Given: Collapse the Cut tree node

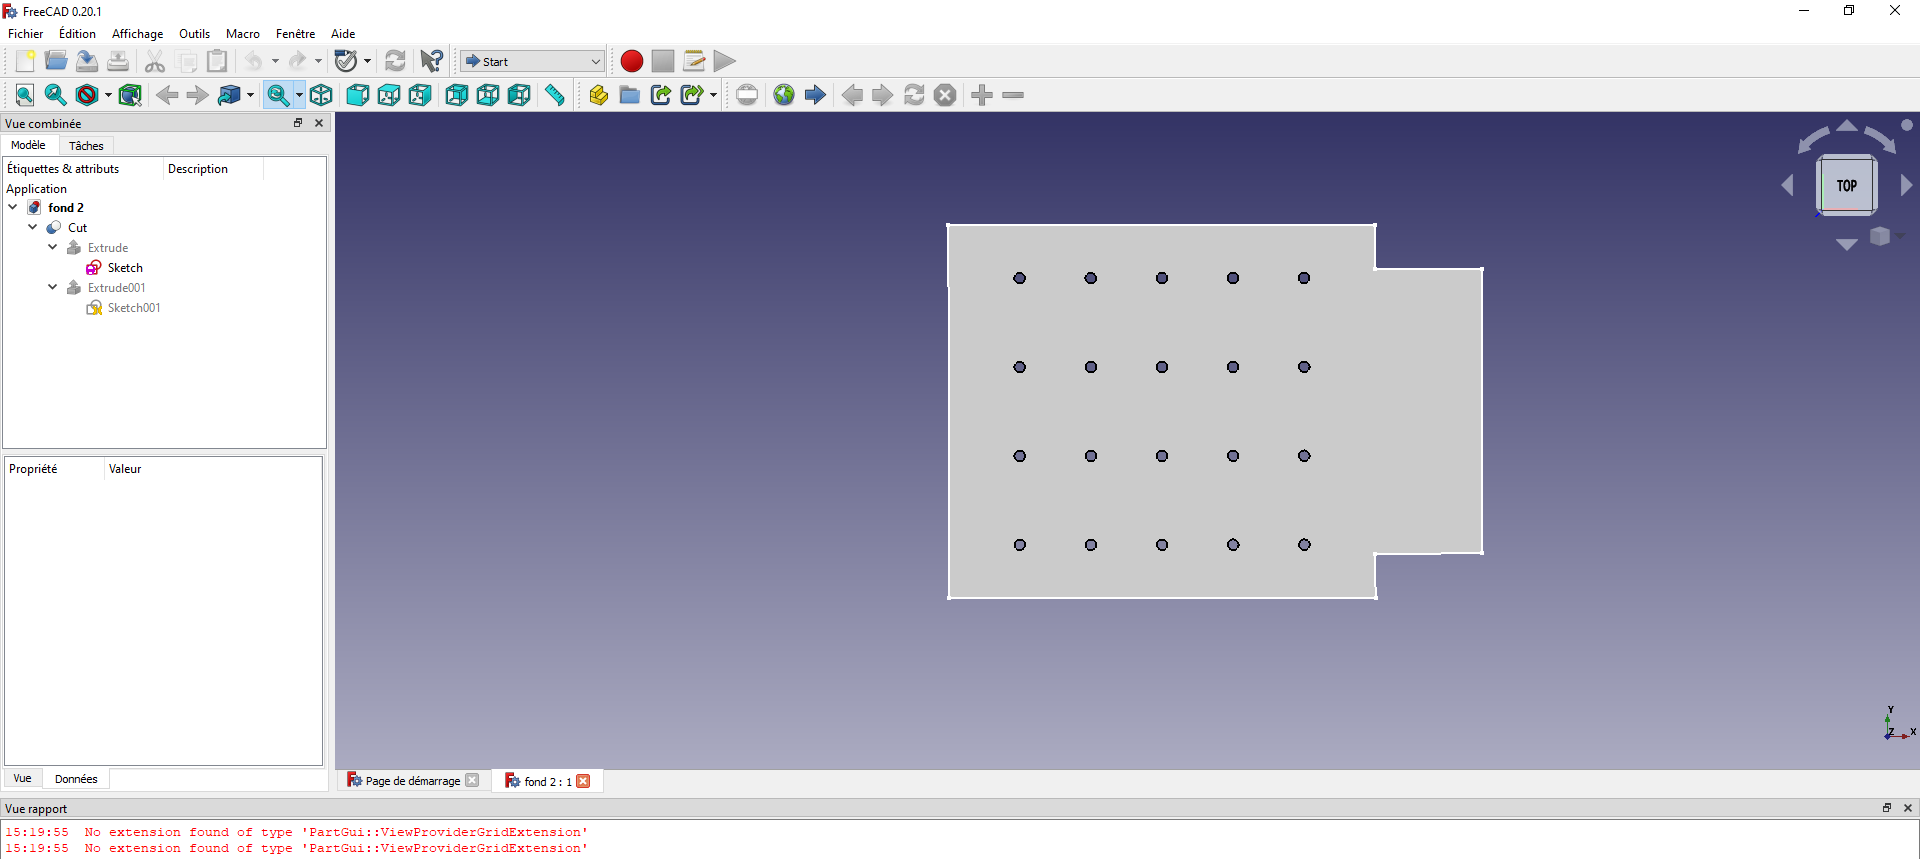Looking at the screenshot, I should [x=33, y=227].
